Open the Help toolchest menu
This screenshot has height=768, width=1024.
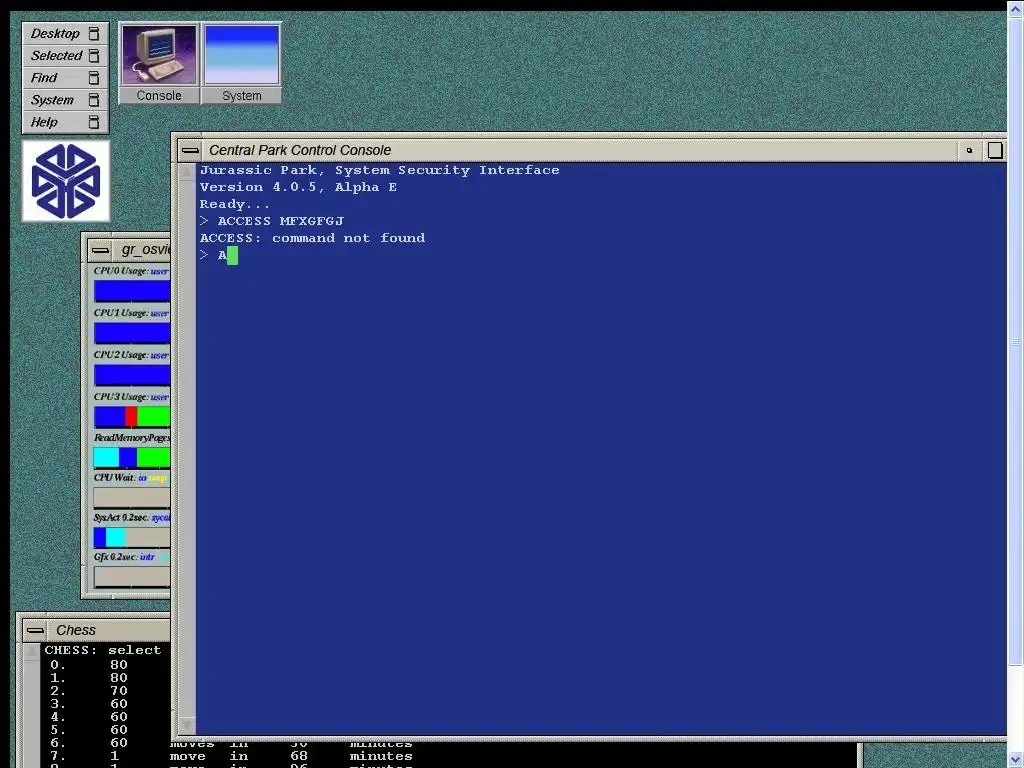click(x=65, y=122)
